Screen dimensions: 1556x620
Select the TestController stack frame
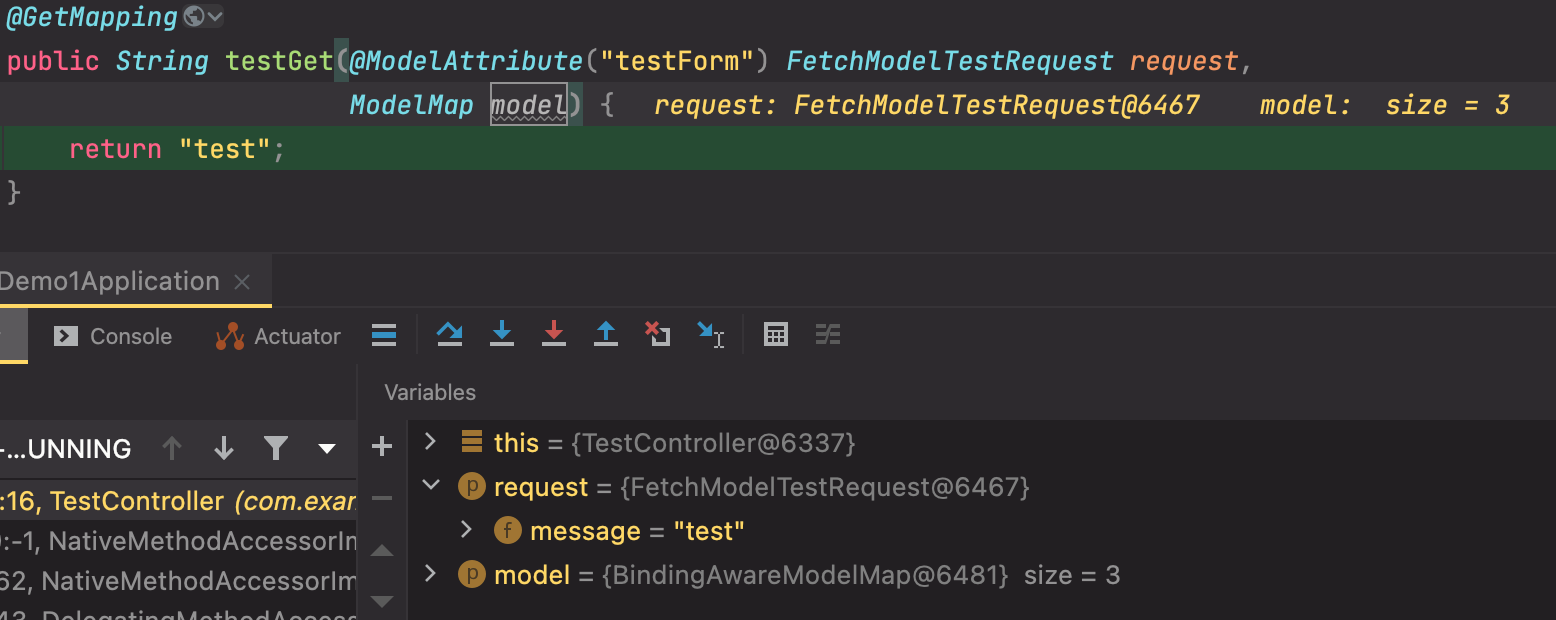tap(178, 501)
